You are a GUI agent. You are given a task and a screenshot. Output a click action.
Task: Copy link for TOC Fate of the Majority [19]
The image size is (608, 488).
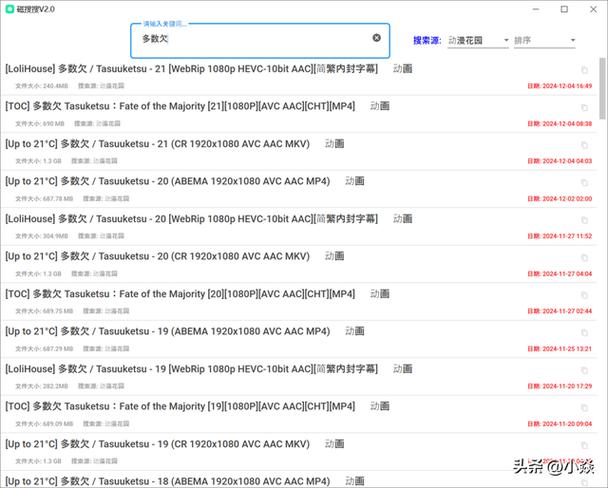(584, 408)
